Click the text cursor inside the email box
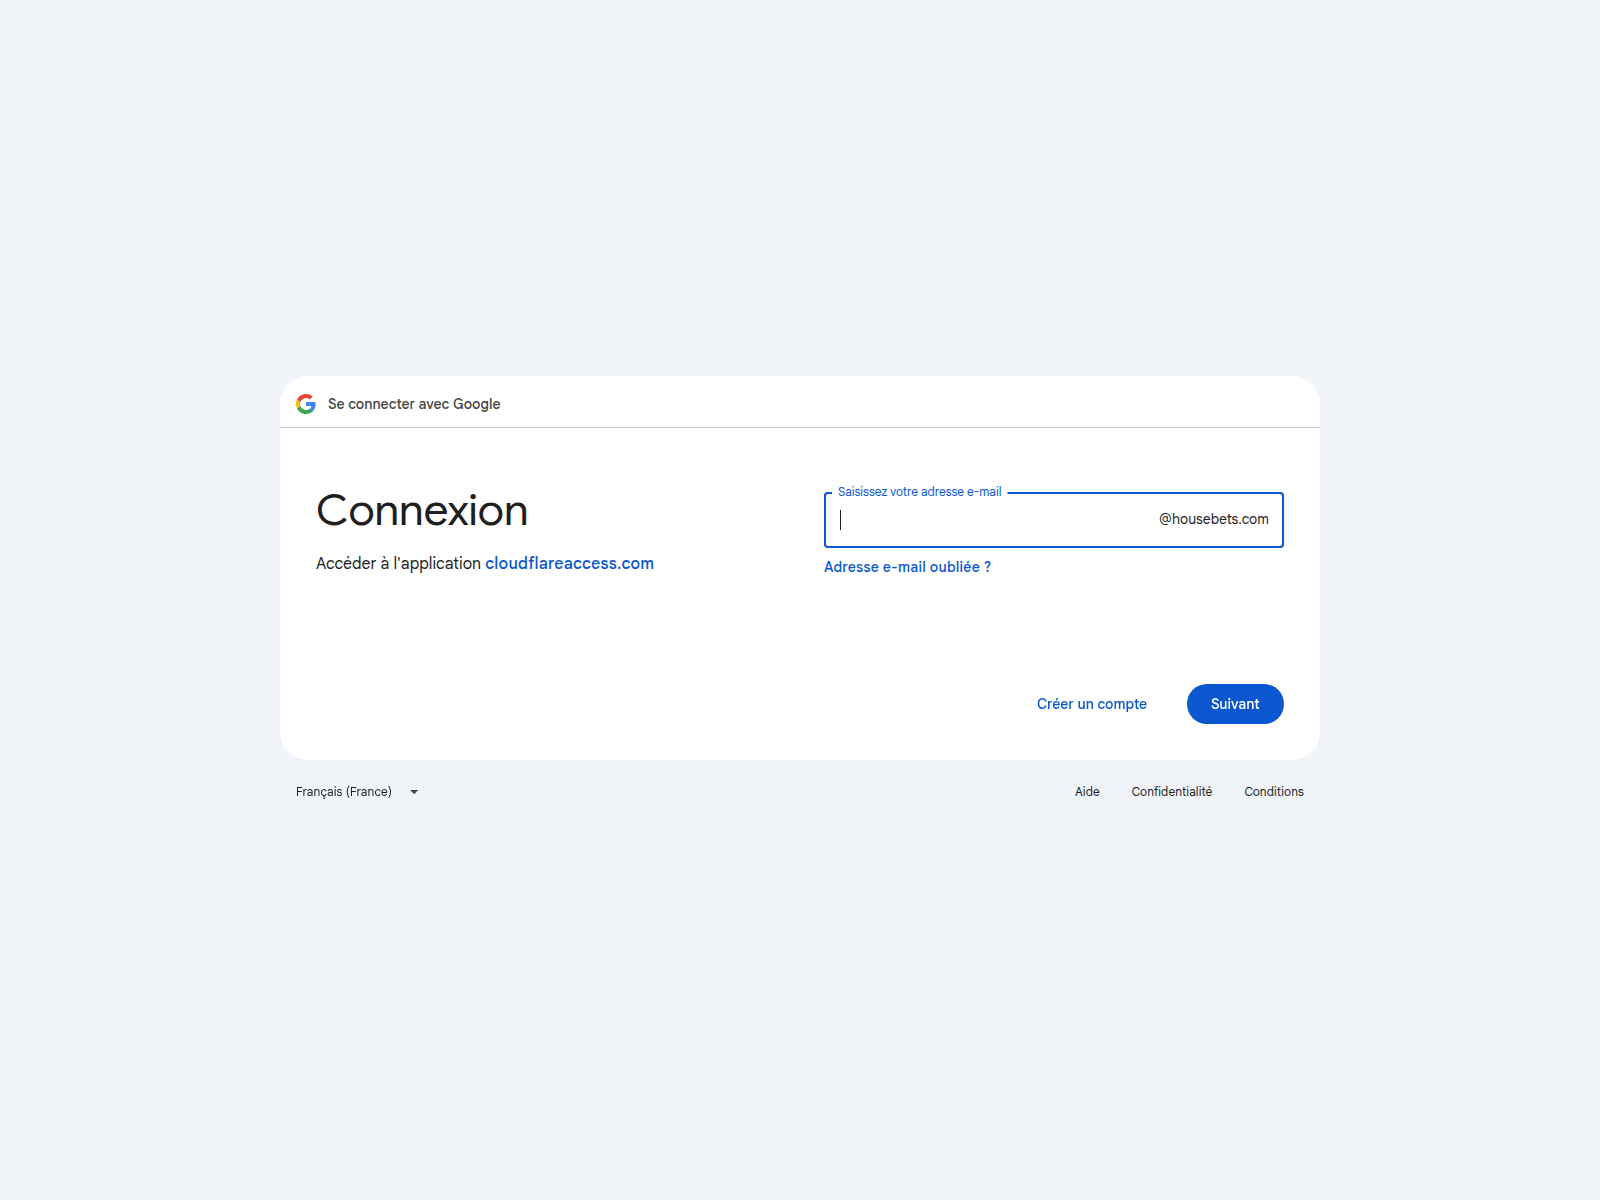Screen dimensions: 1600x1200 840,520
